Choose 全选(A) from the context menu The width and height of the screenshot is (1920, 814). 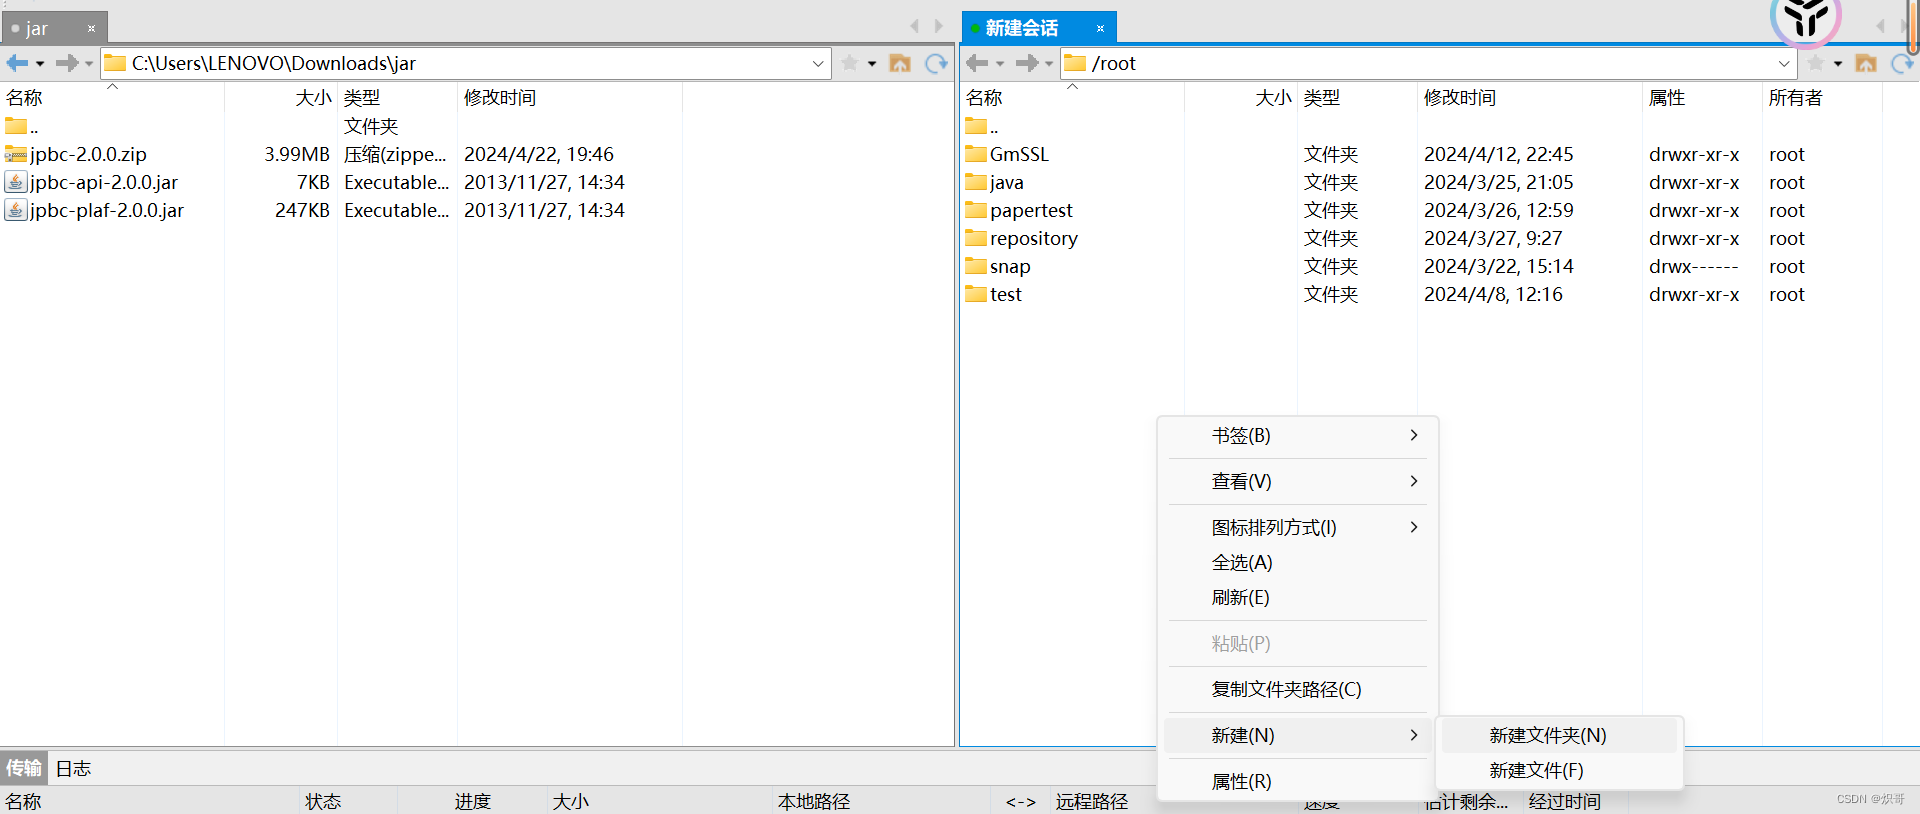(1297, 563)
